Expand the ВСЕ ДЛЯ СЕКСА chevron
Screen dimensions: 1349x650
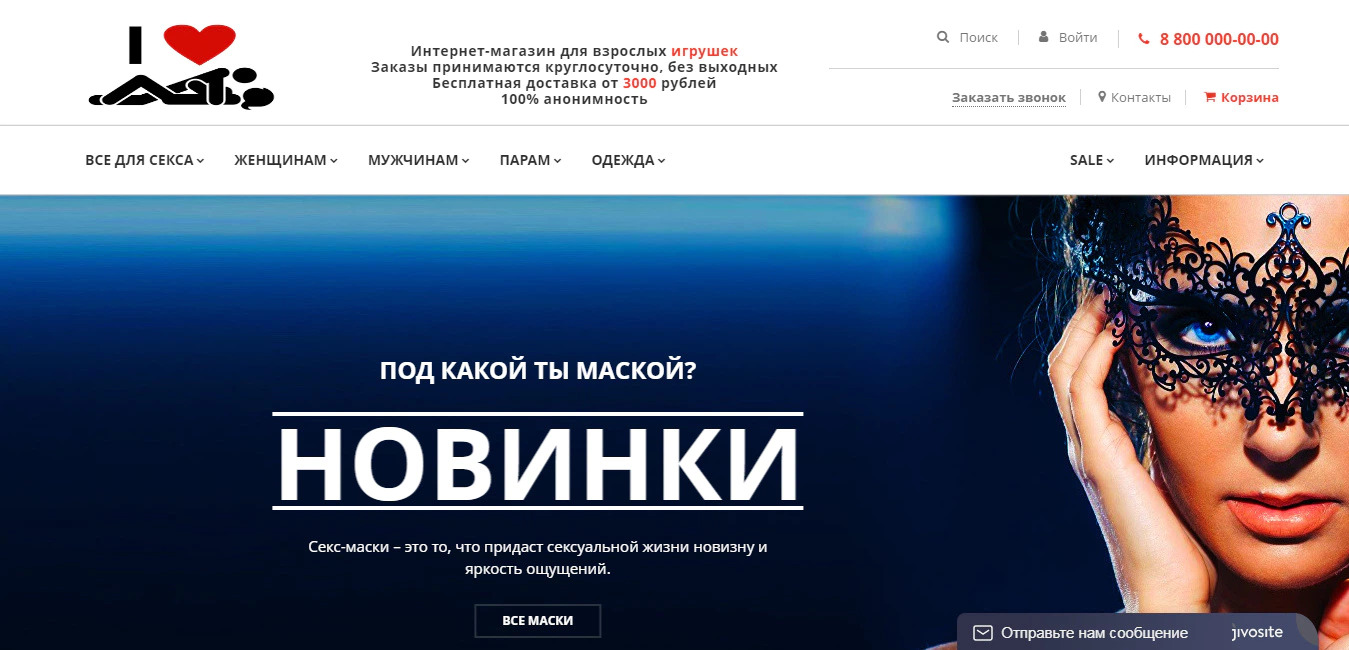(x=201, y=161)
